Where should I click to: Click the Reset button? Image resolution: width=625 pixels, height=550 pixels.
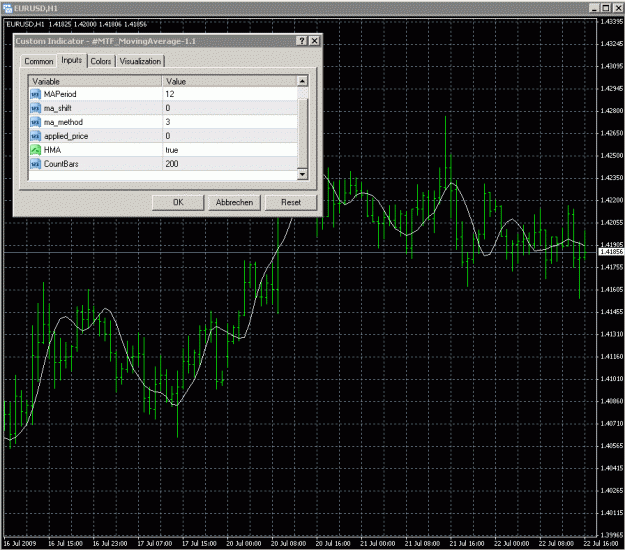291,202
